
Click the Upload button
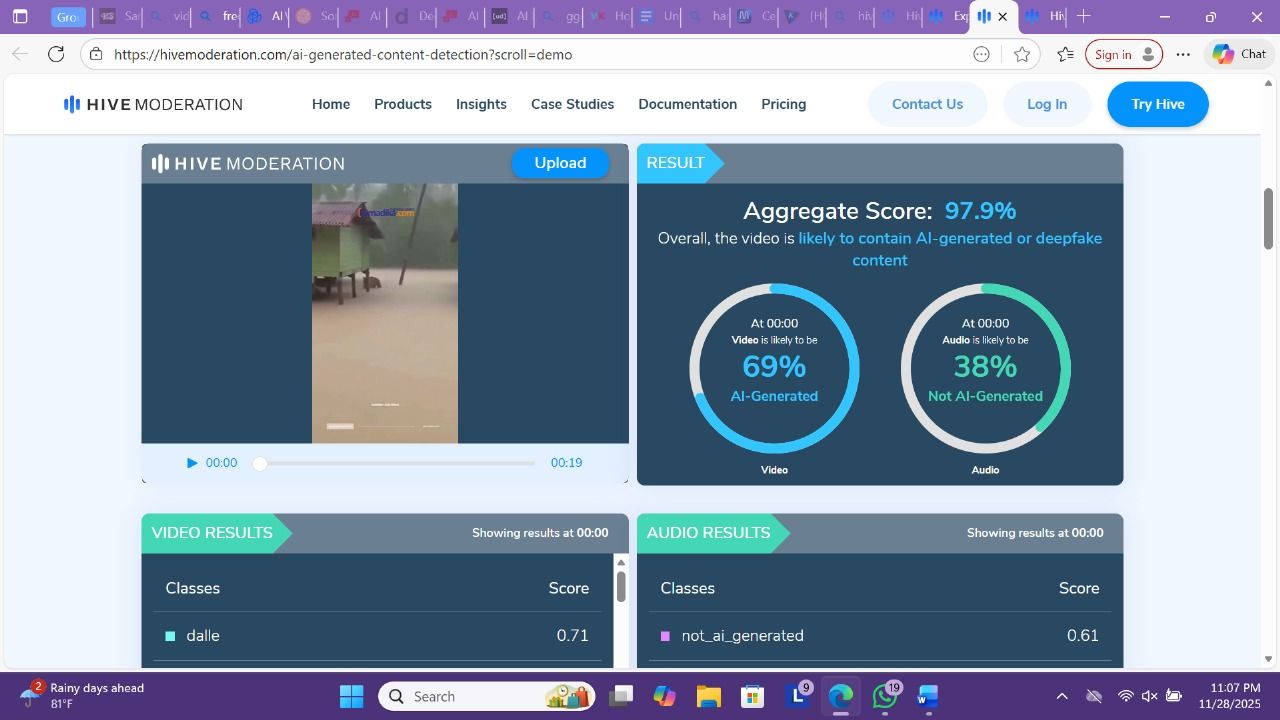click(560, 163)
